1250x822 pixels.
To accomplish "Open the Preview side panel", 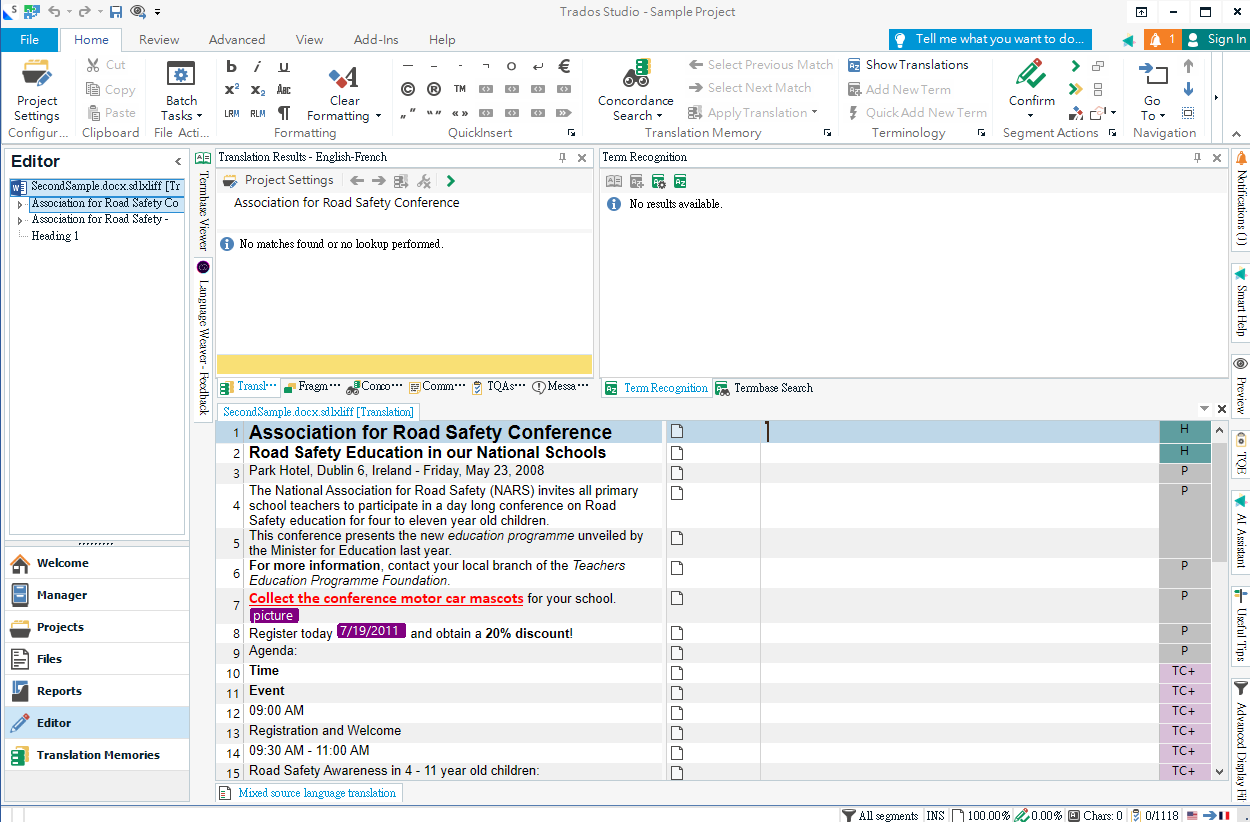I will (x=1241, y=386).
